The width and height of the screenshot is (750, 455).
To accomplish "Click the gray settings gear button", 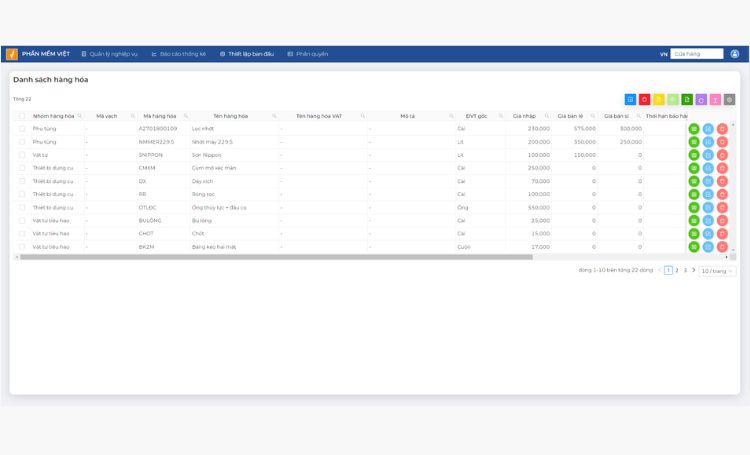I will (729, 100).
